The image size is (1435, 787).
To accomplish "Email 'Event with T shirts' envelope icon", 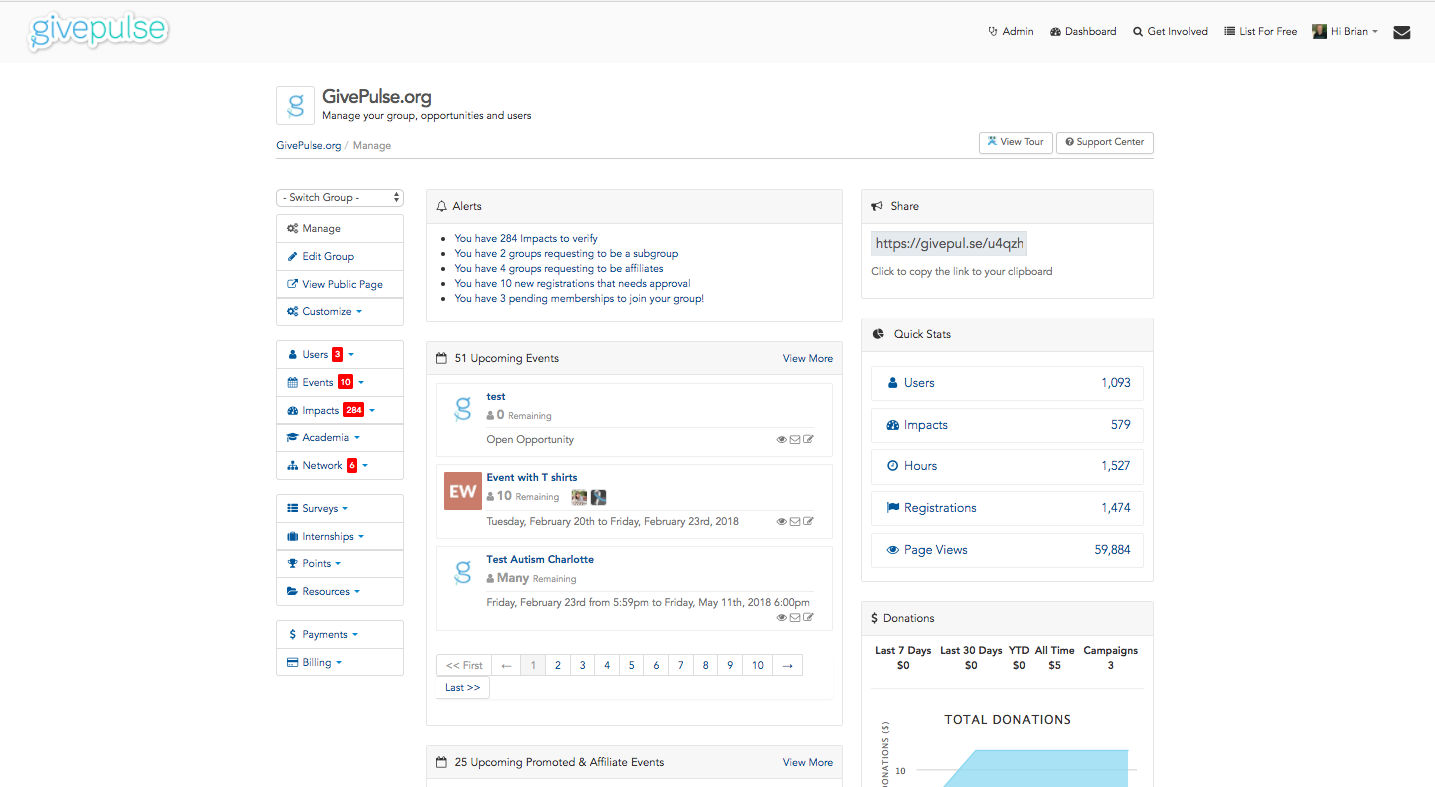I will (x=795, y=521).
